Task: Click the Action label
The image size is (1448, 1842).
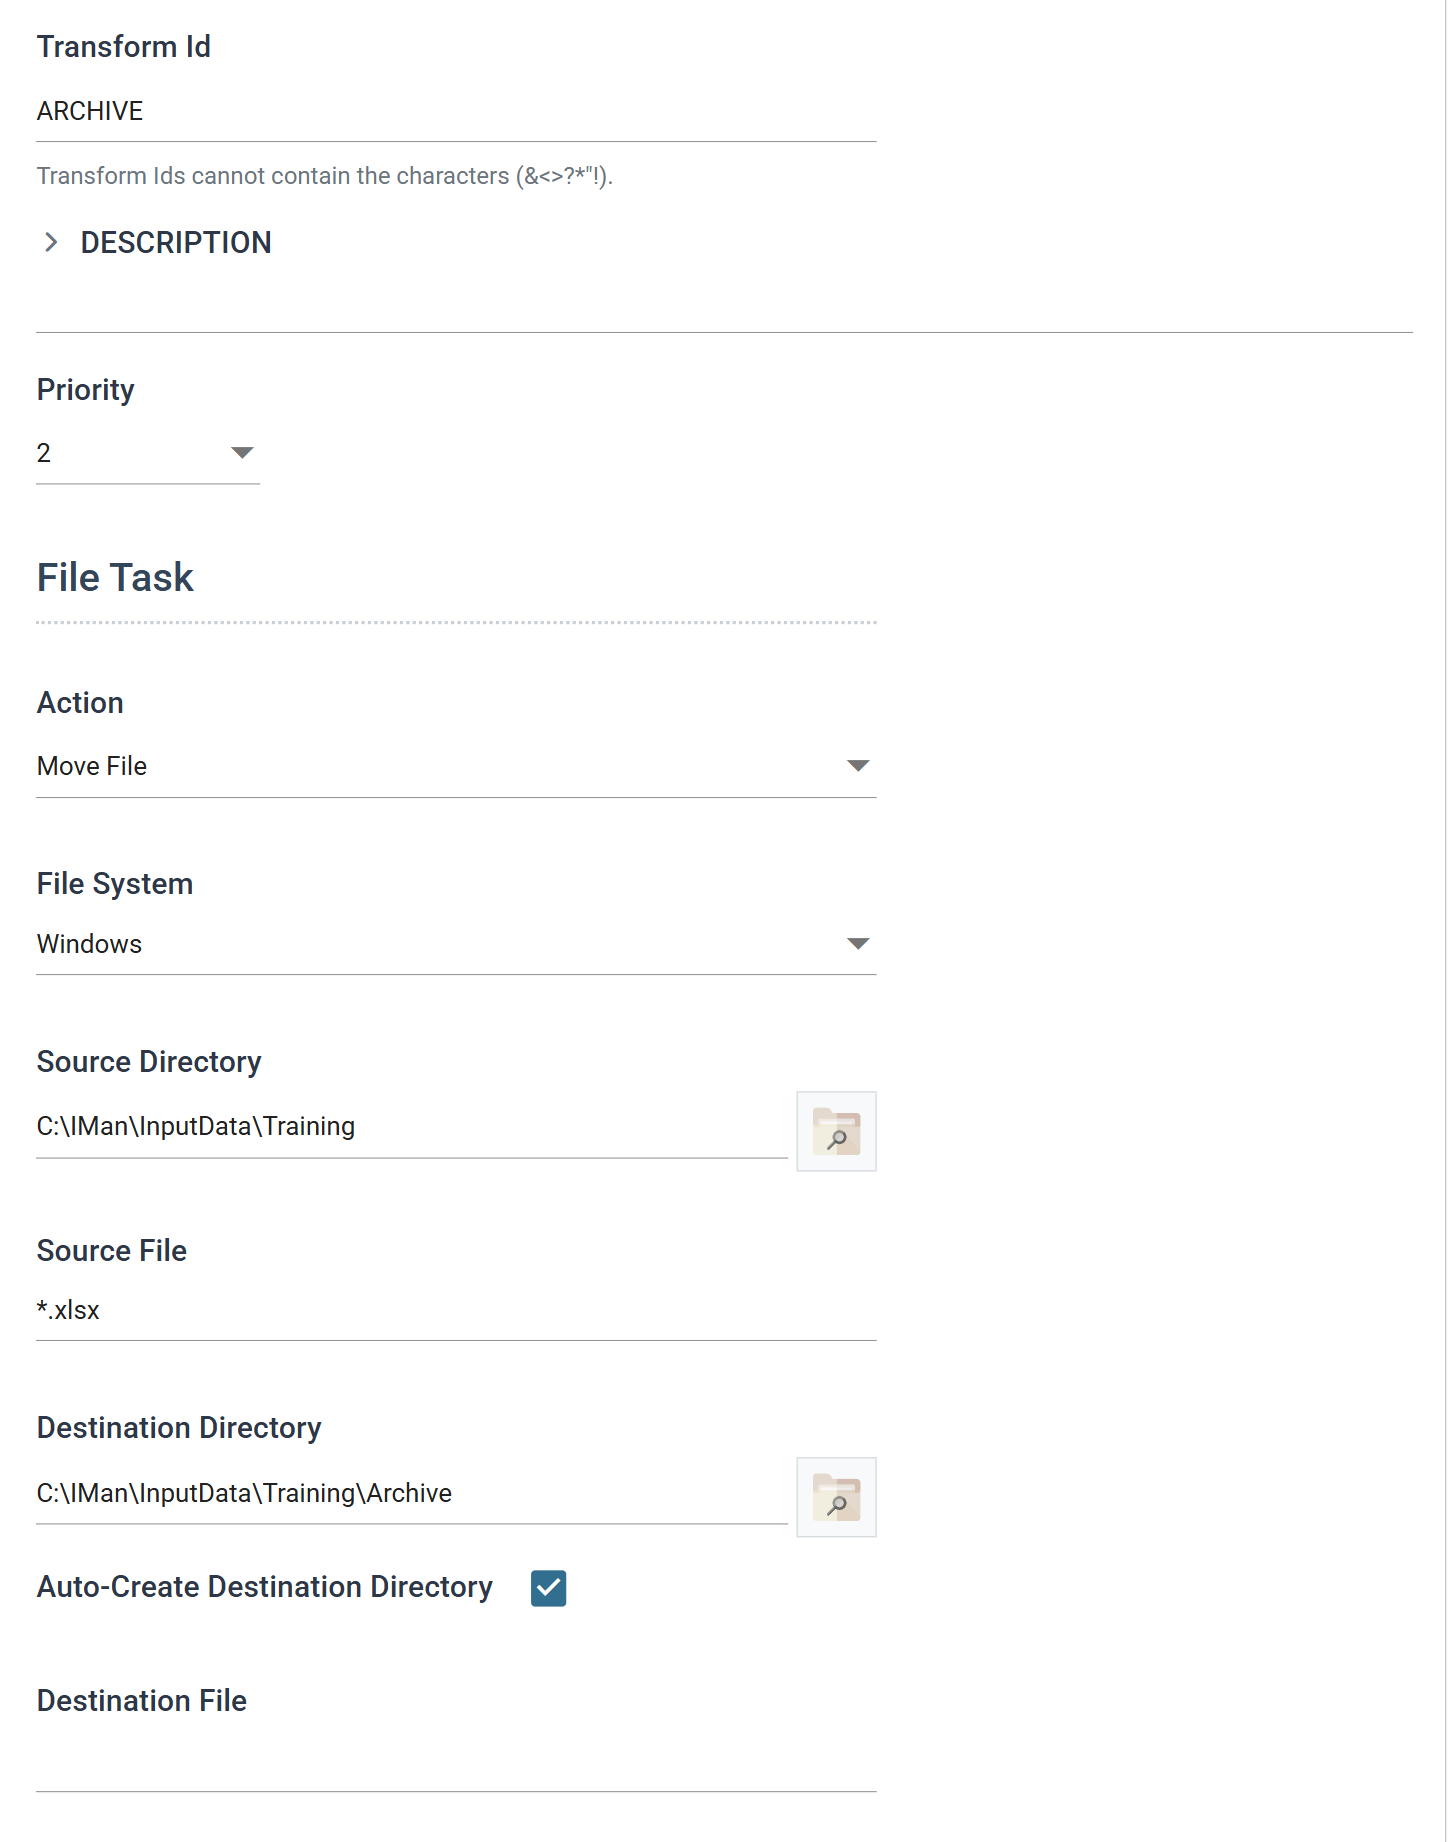Action: tap(80, 703)
